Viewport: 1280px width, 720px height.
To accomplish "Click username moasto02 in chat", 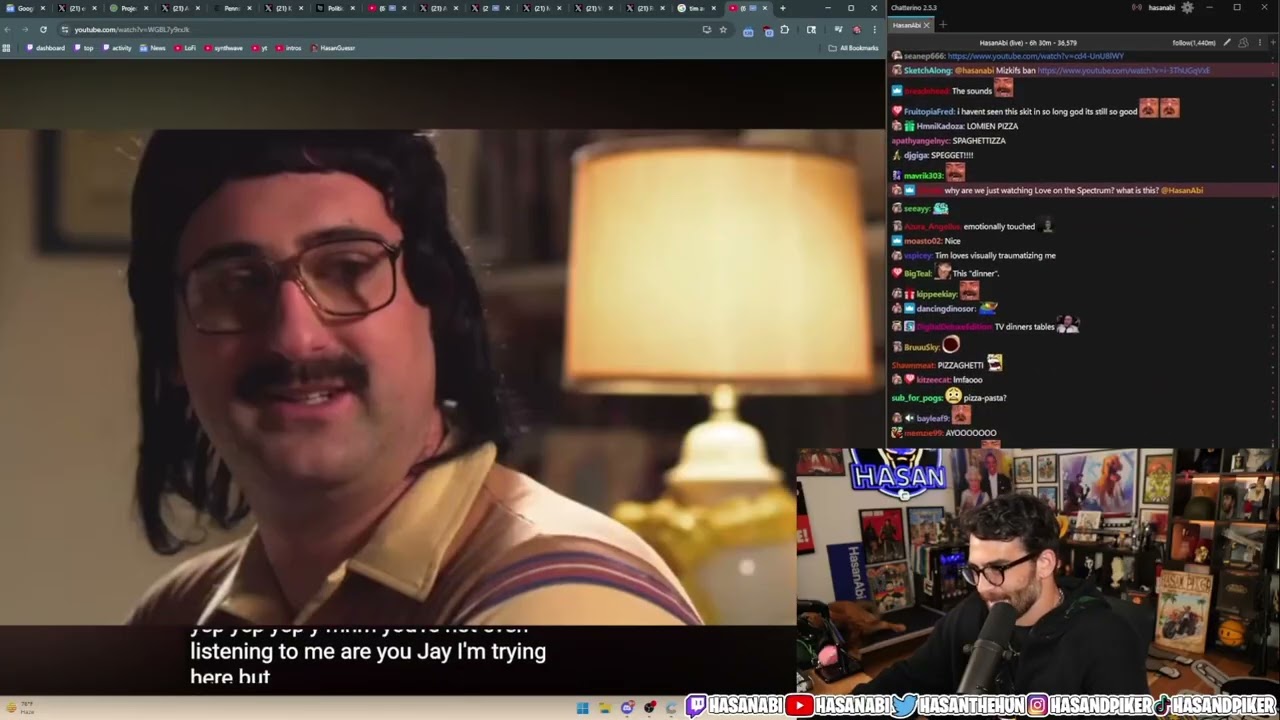I will [922, 241].
